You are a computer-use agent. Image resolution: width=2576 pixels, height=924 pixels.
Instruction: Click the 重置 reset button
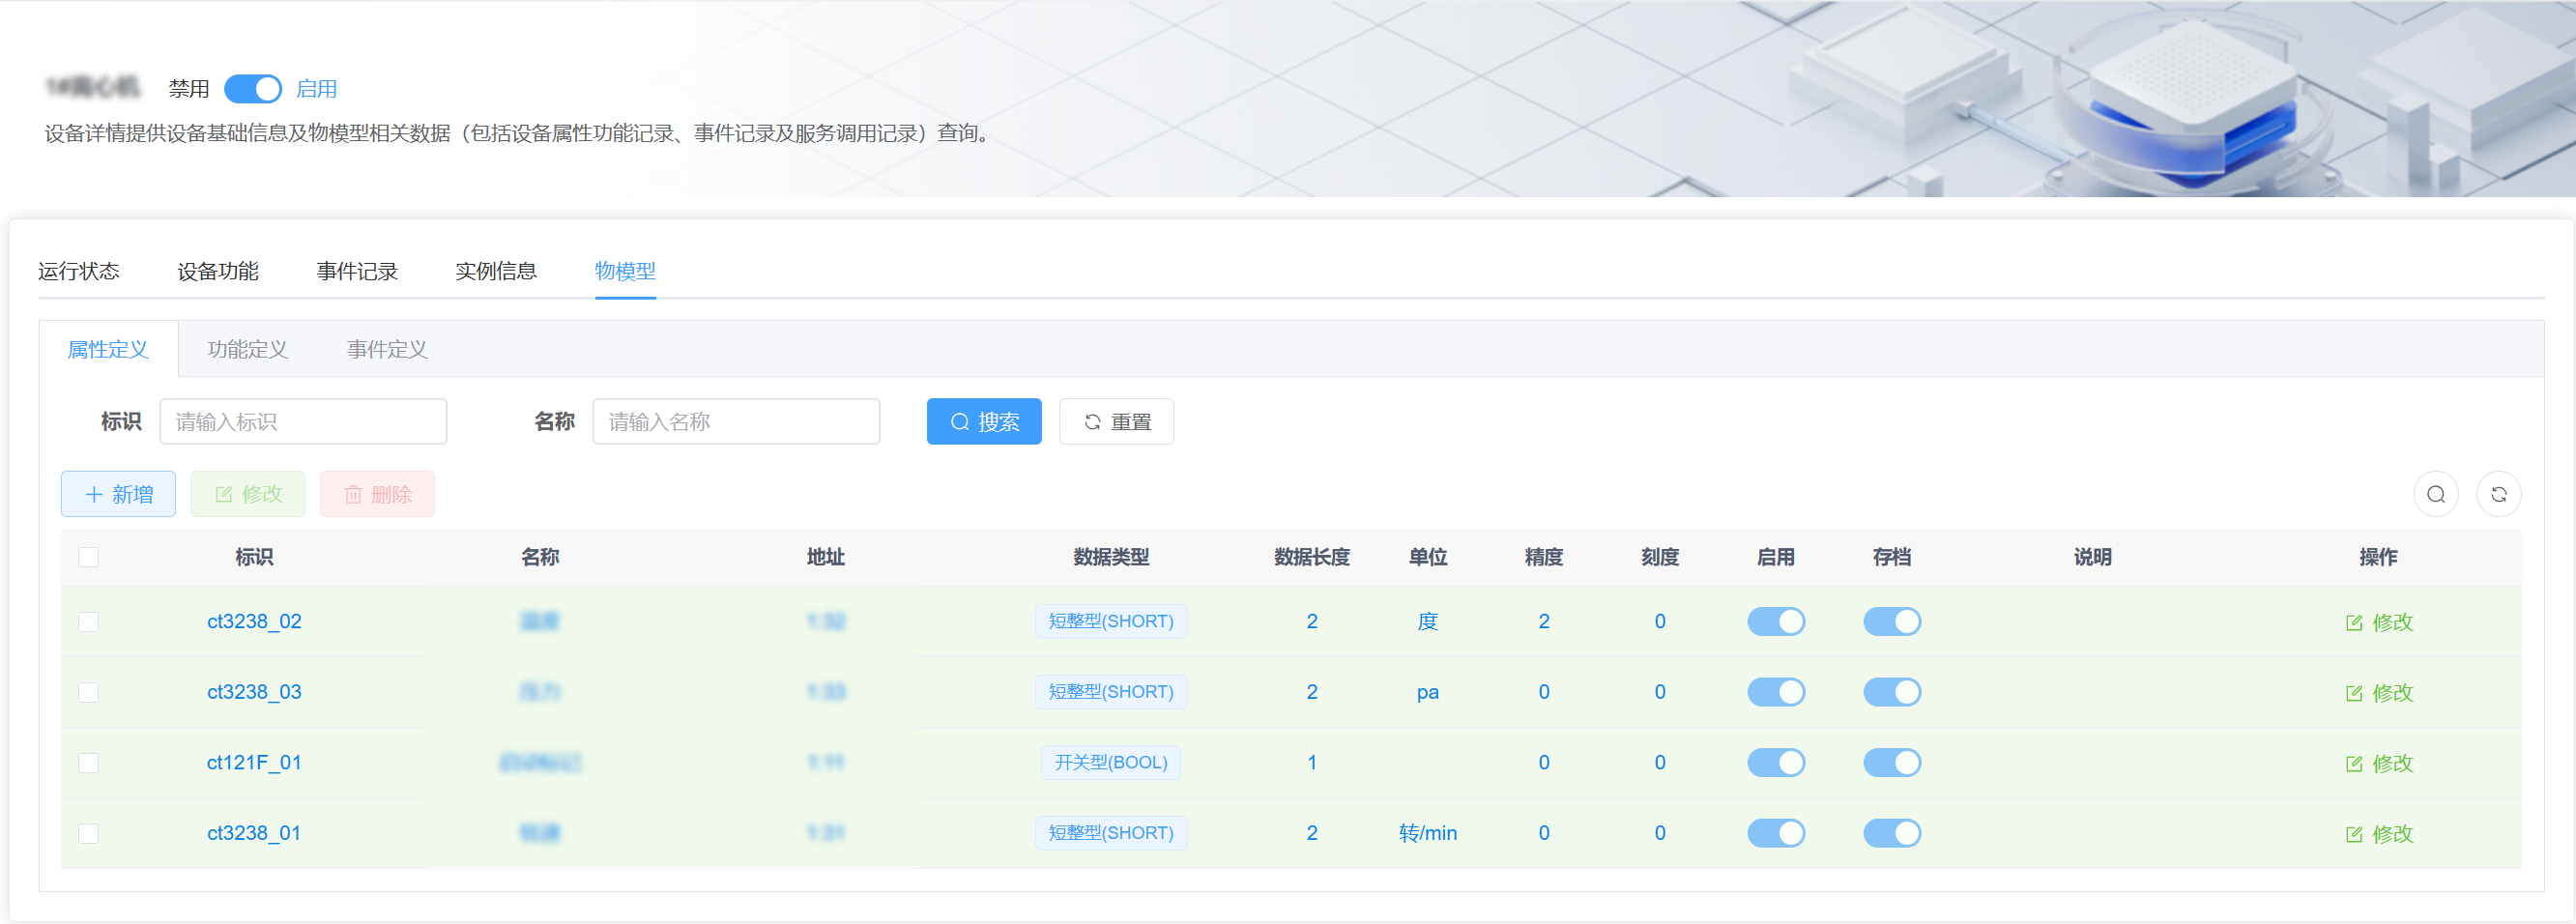(x=1116, y=422)
